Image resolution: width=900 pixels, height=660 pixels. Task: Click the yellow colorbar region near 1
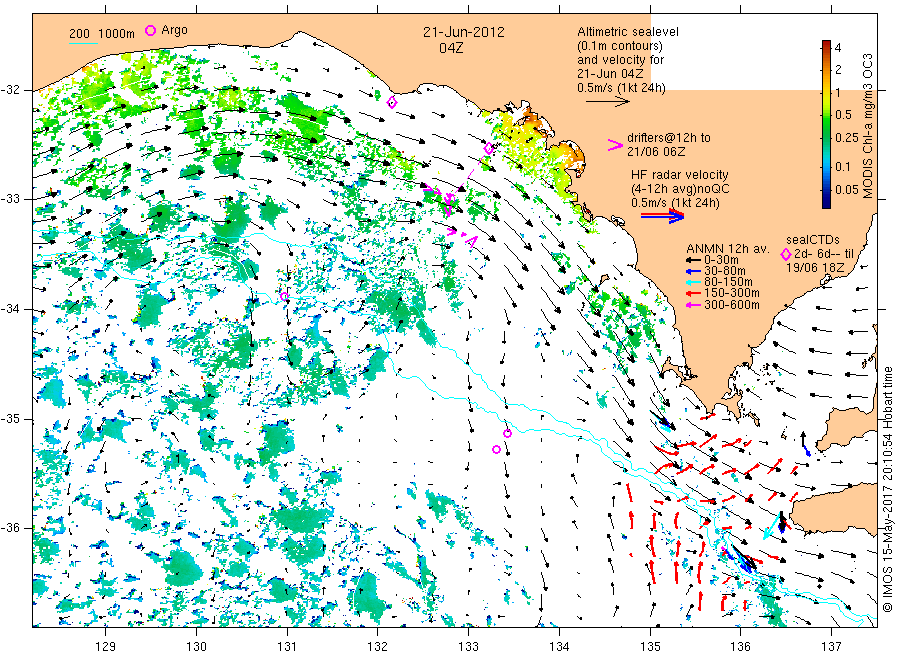click(826, 92)
